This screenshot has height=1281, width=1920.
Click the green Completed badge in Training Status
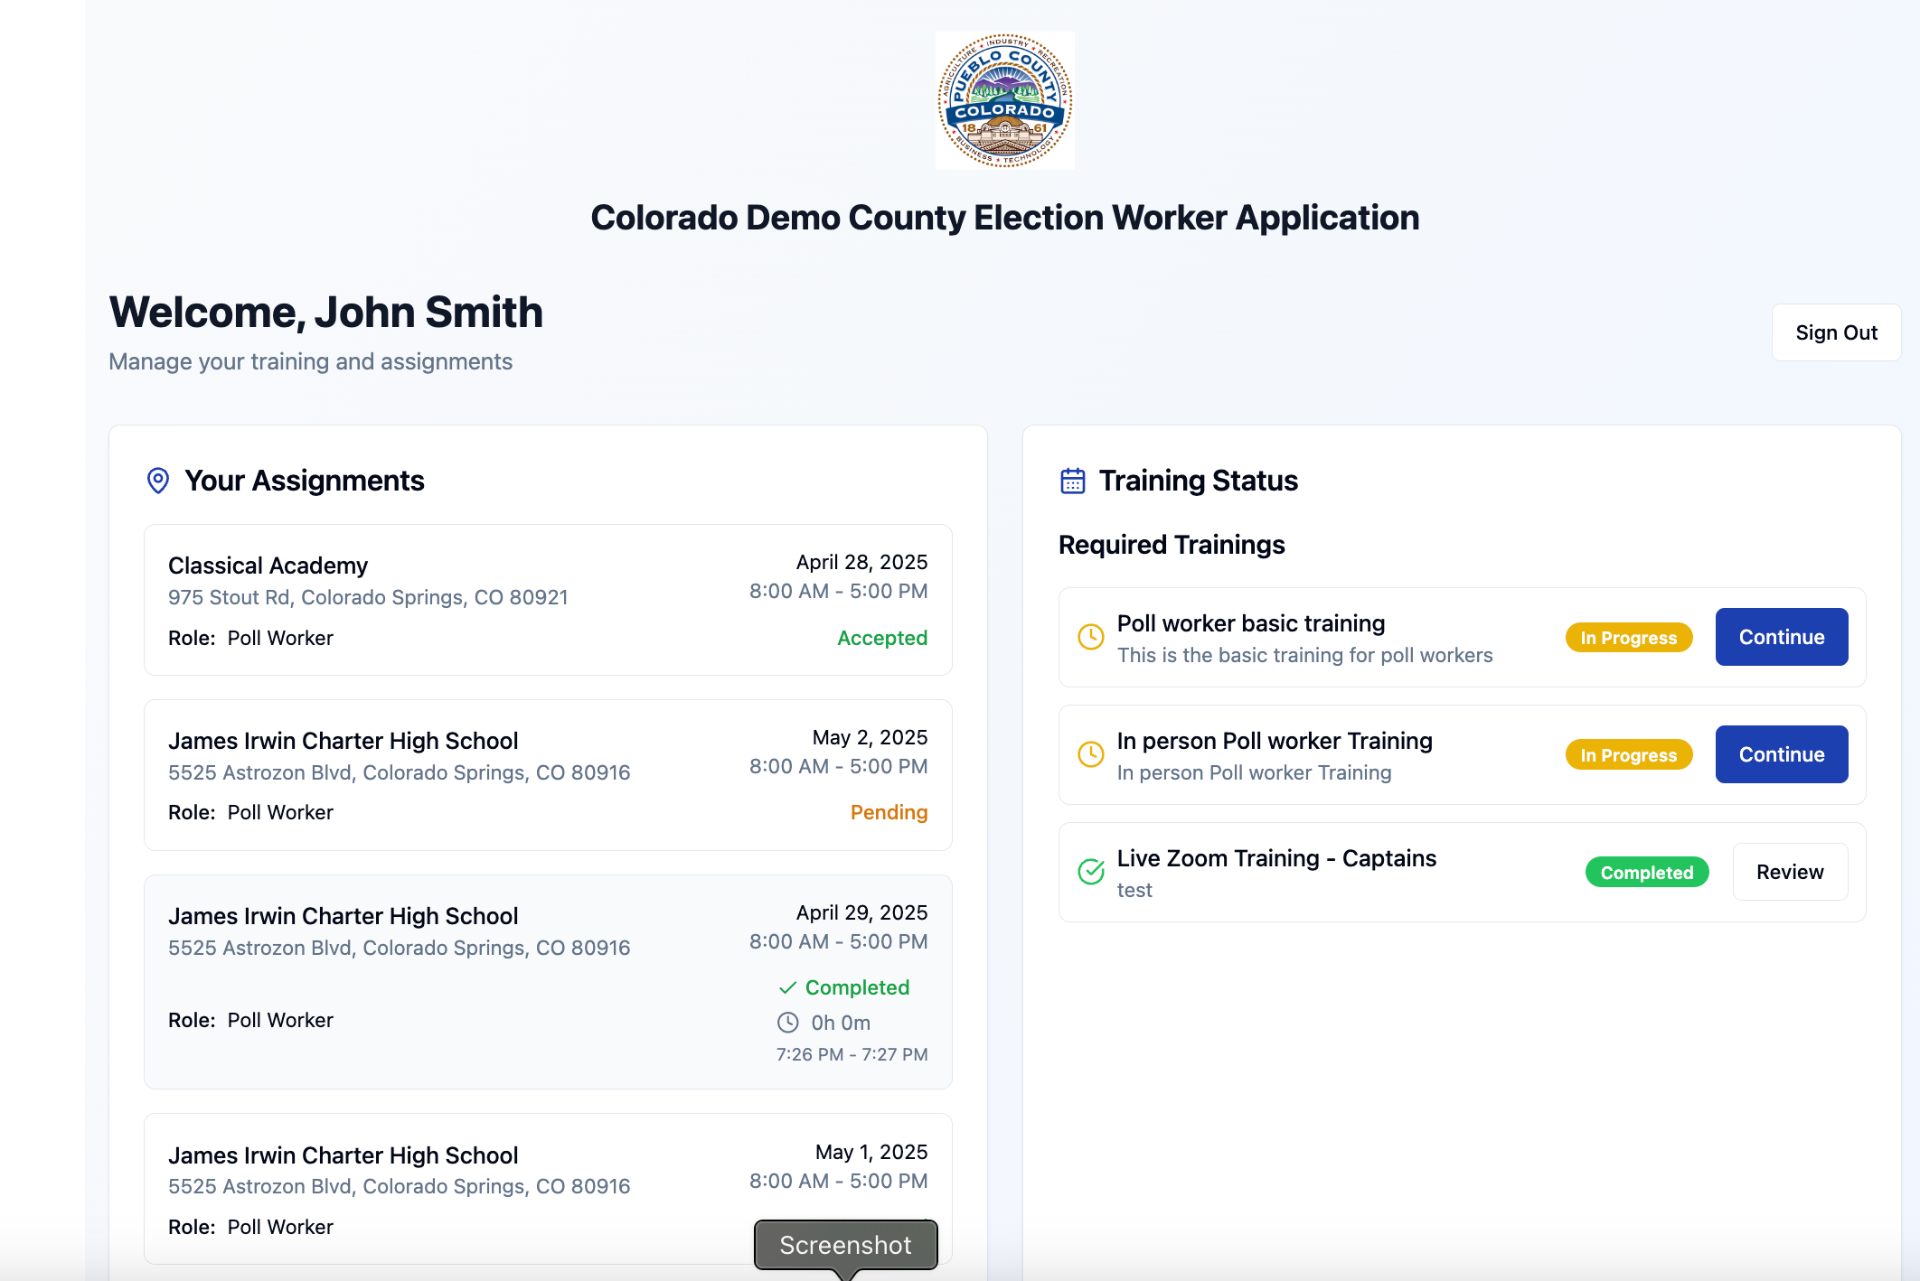click(1646, 873)
